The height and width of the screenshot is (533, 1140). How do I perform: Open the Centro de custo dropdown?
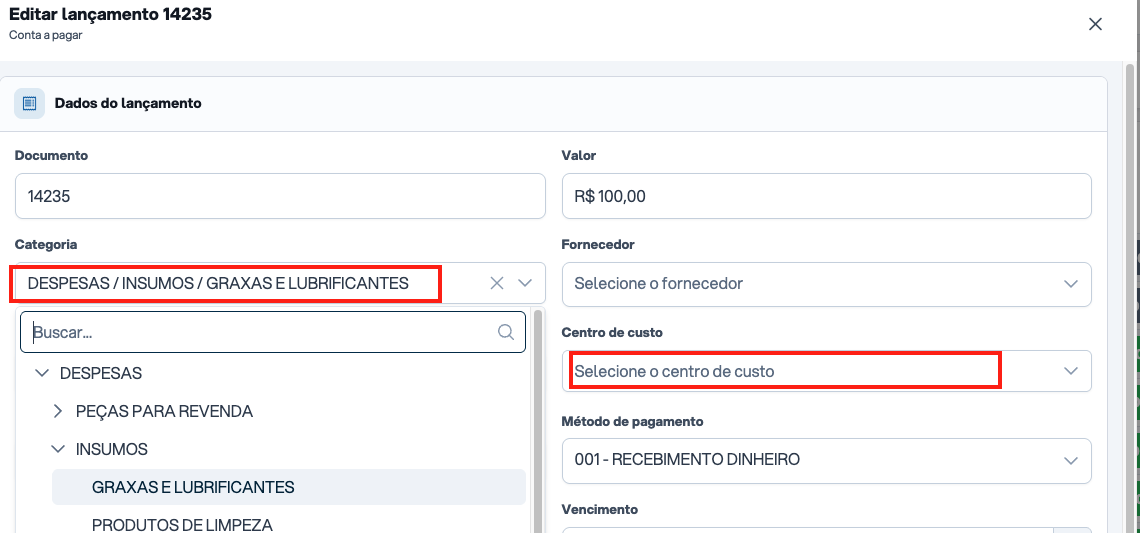tap(827, 371)
